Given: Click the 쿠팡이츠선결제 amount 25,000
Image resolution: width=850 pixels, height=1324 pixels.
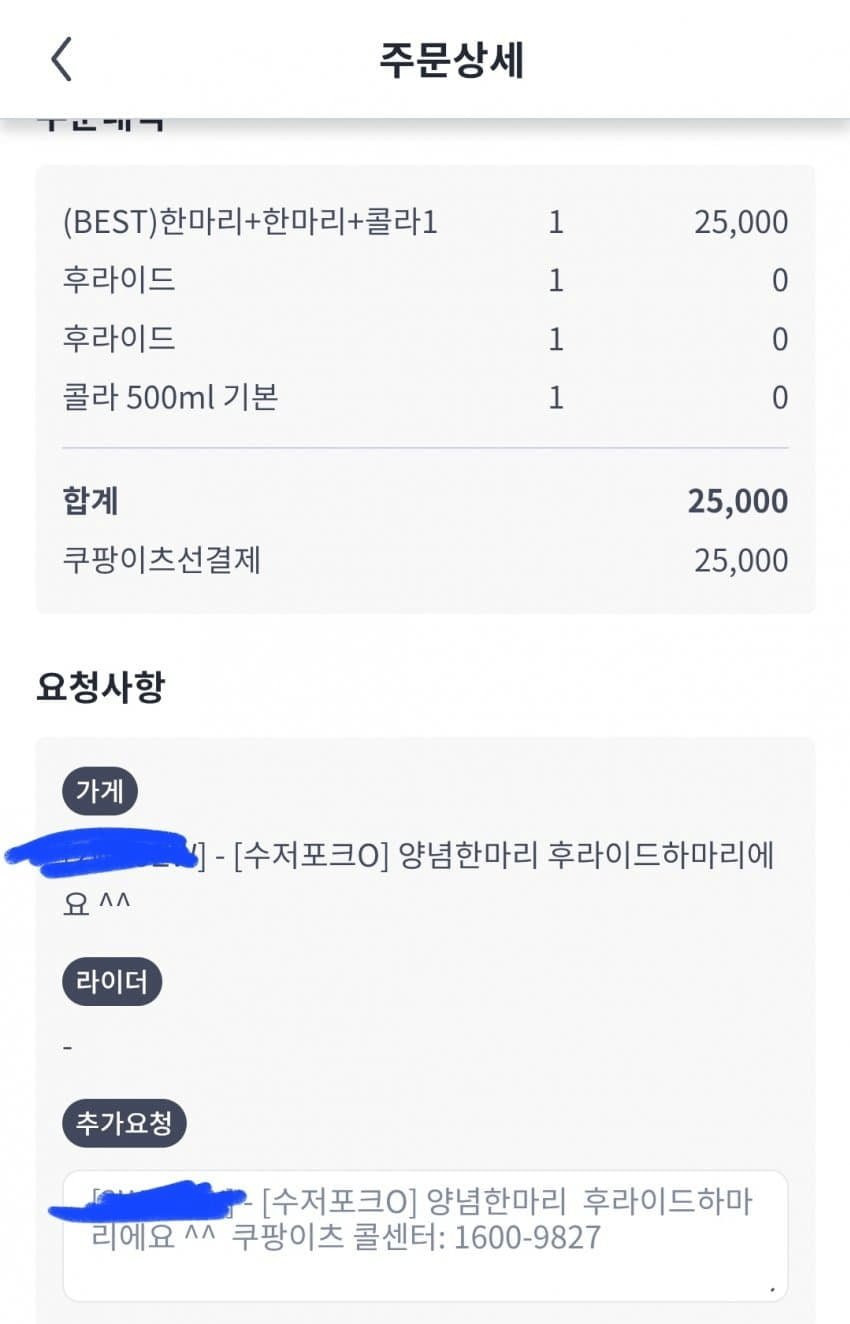Looking at the screenshot, I should [x=740, y=560].
